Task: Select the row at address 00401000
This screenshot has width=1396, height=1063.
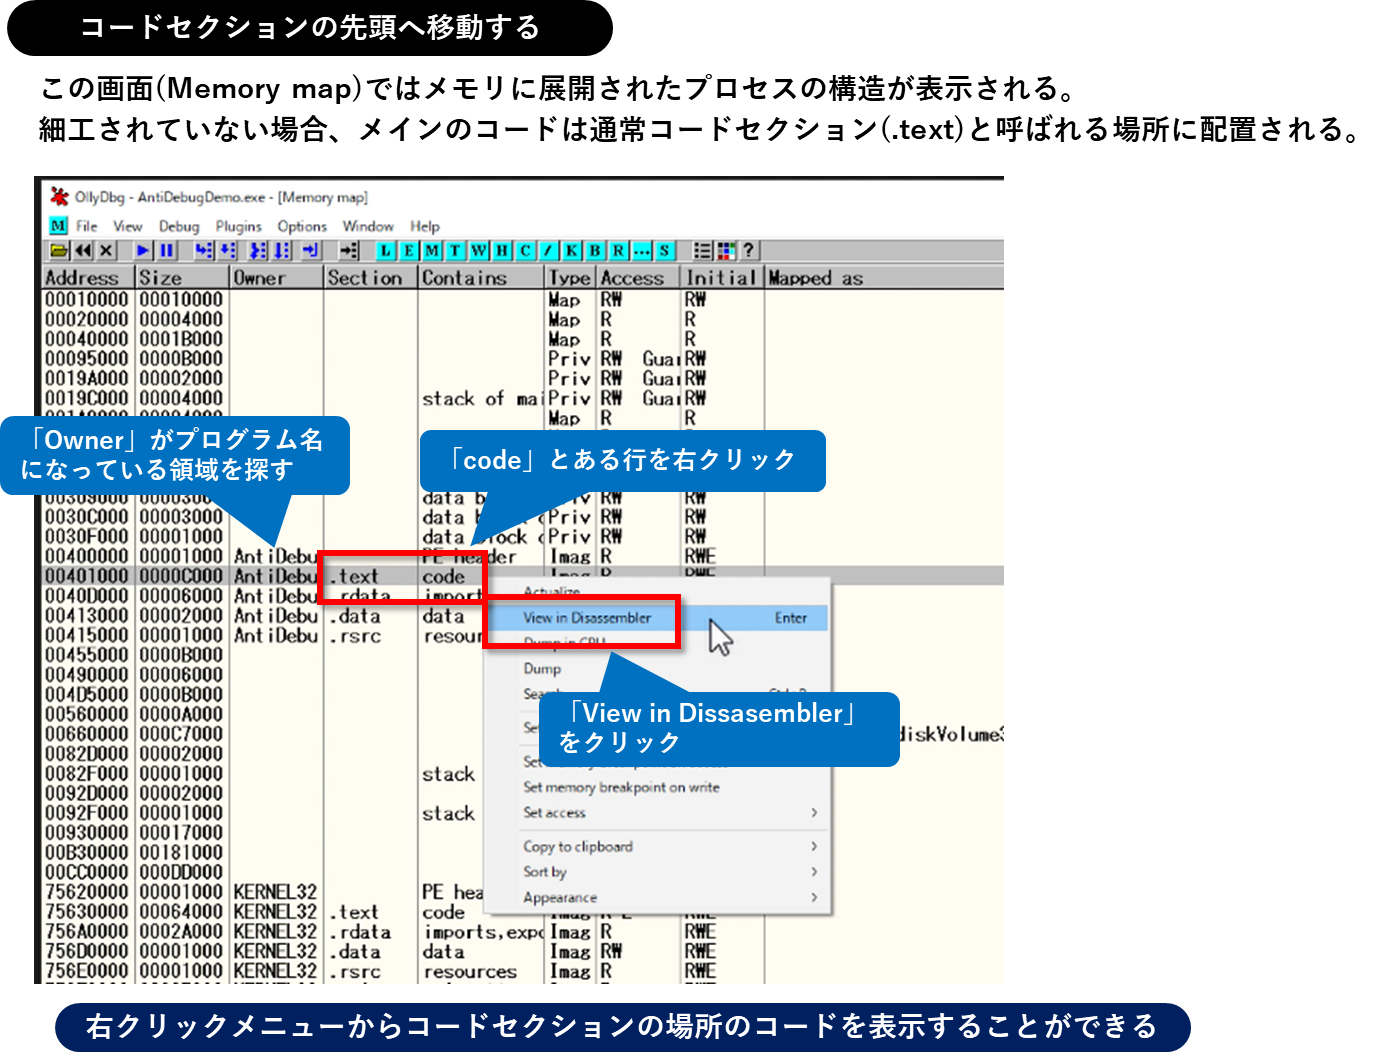Action: coord(523,576)
